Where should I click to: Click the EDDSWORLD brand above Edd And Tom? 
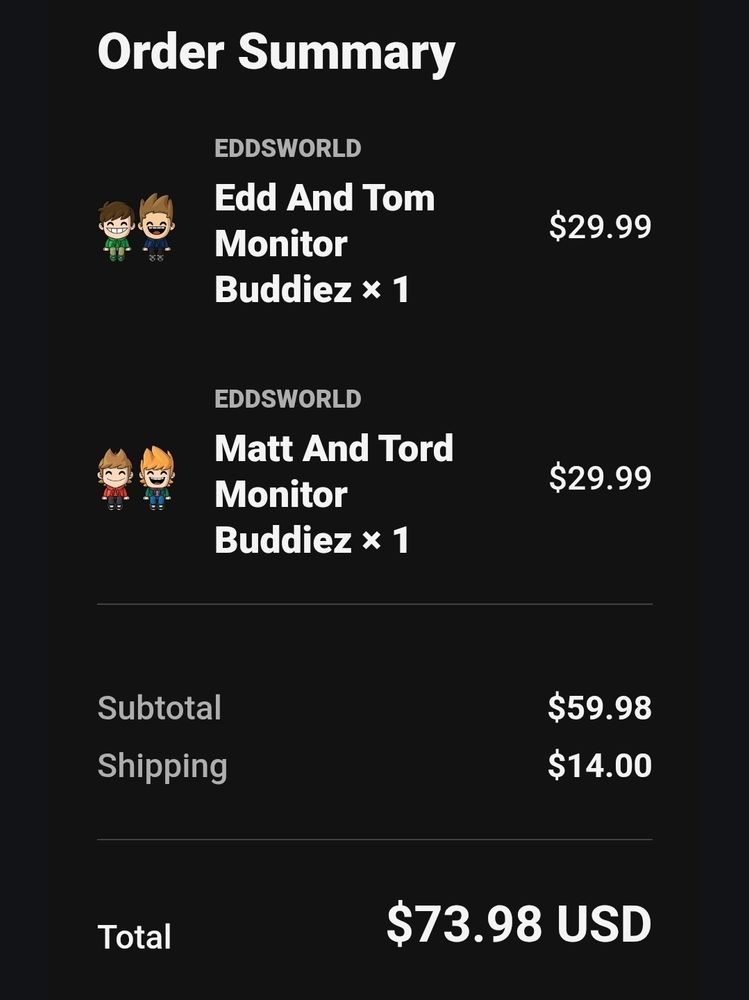click(x=288, y=149)
